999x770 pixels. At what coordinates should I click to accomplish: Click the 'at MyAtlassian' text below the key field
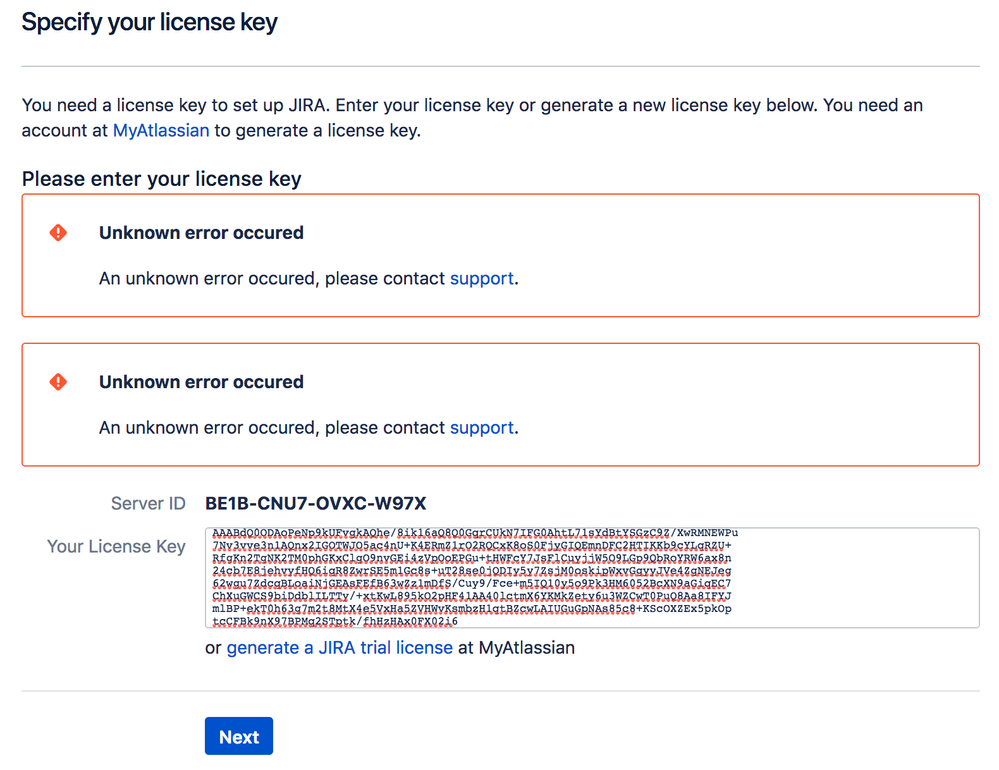[x=517, y=648]
